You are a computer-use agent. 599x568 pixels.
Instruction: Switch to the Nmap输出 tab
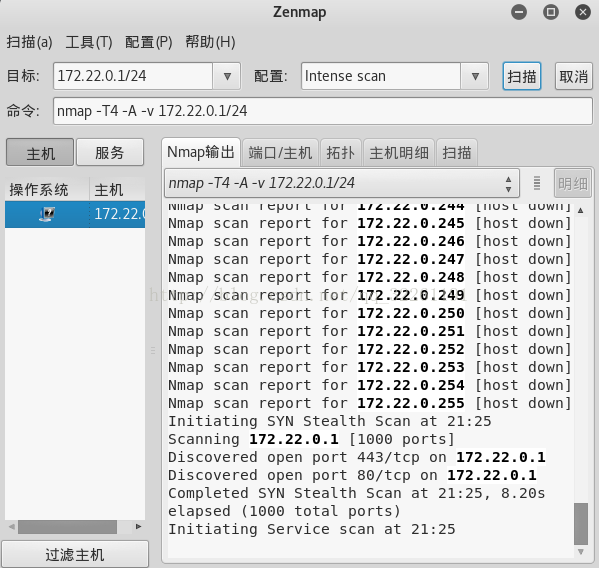pyautogui.click(x=201, y=152)
